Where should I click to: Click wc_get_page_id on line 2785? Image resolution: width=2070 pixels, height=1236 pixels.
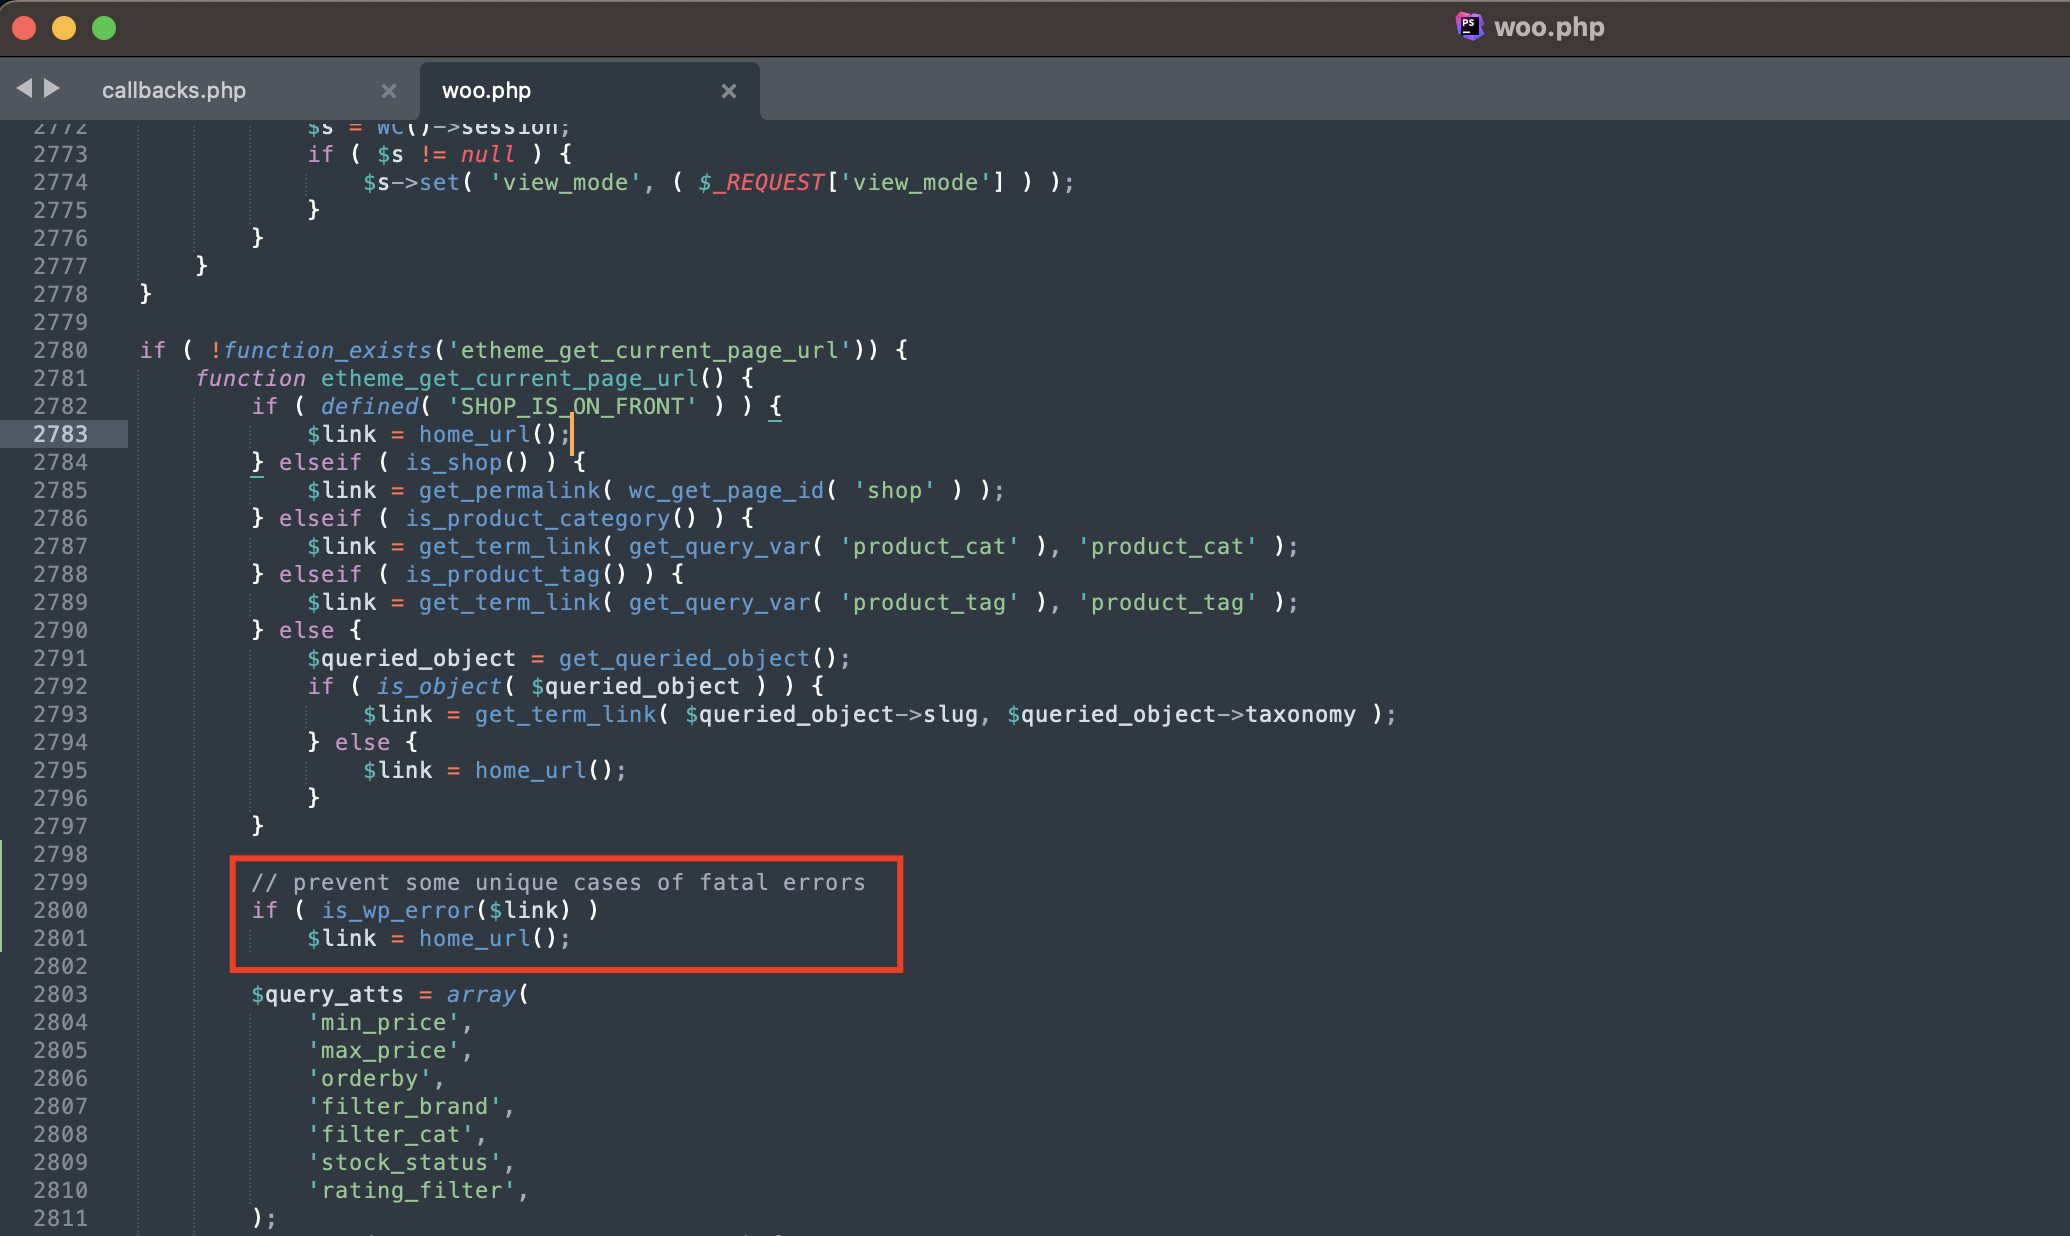[x=726, y=490]
